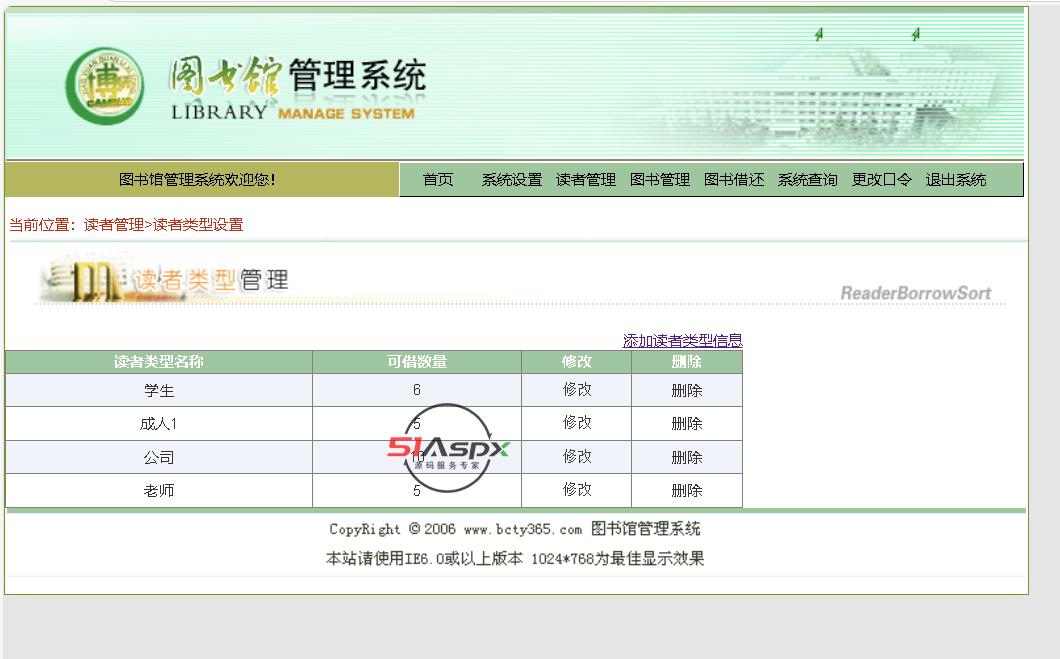Click 修改 in the 学生 row
1060x659 pixels.
(x=577, y=389)
